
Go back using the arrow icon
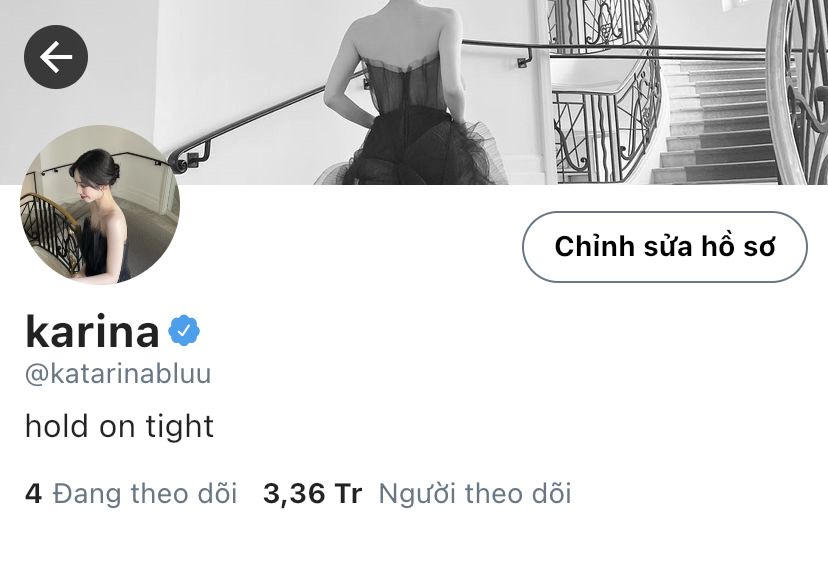click(x=56, y=57)
